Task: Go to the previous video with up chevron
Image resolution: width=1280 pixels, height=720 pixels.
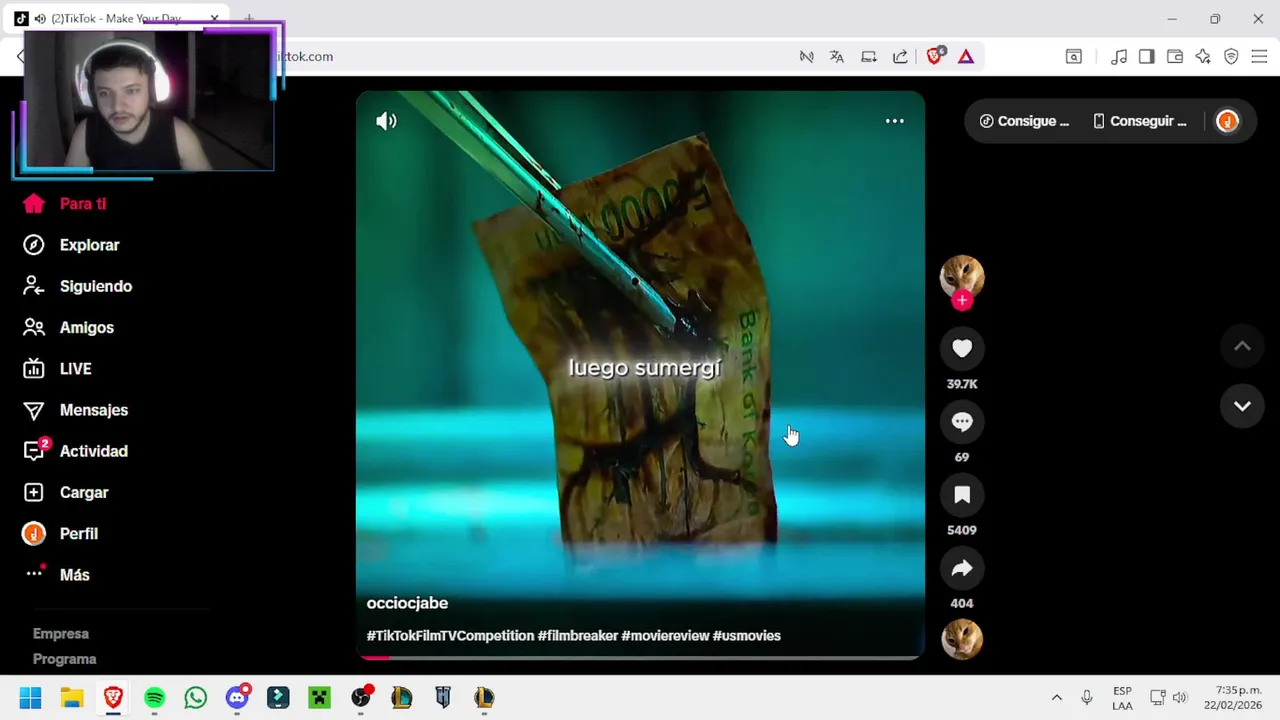Action: (x=1242, y=346)
